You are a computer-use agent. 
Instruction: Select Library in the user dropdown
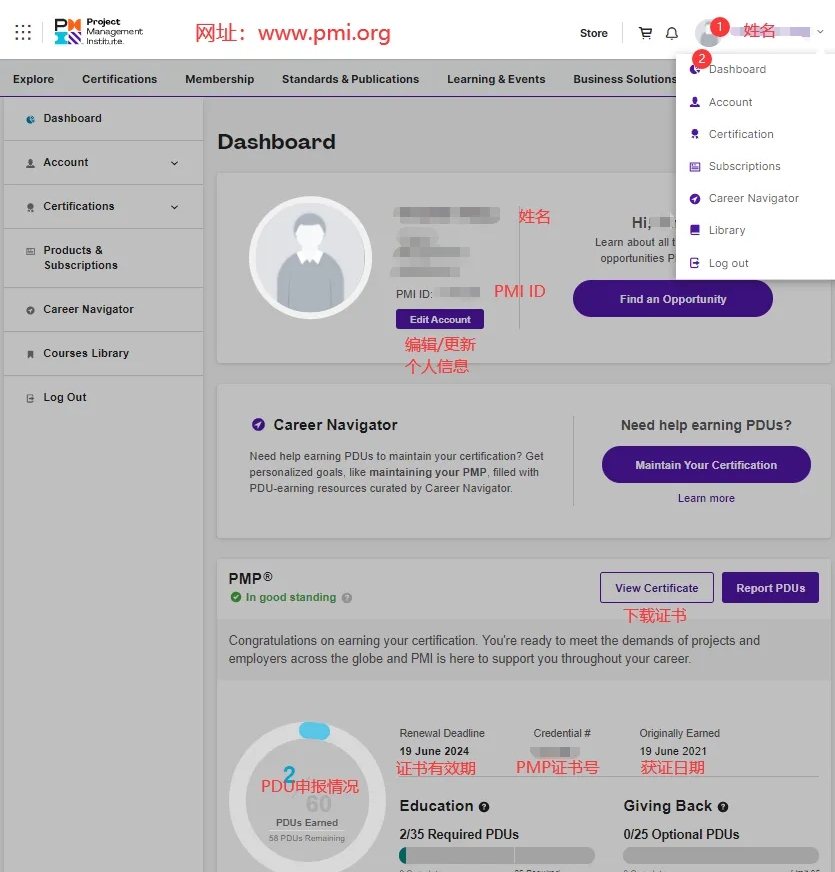tap(727, 230)
